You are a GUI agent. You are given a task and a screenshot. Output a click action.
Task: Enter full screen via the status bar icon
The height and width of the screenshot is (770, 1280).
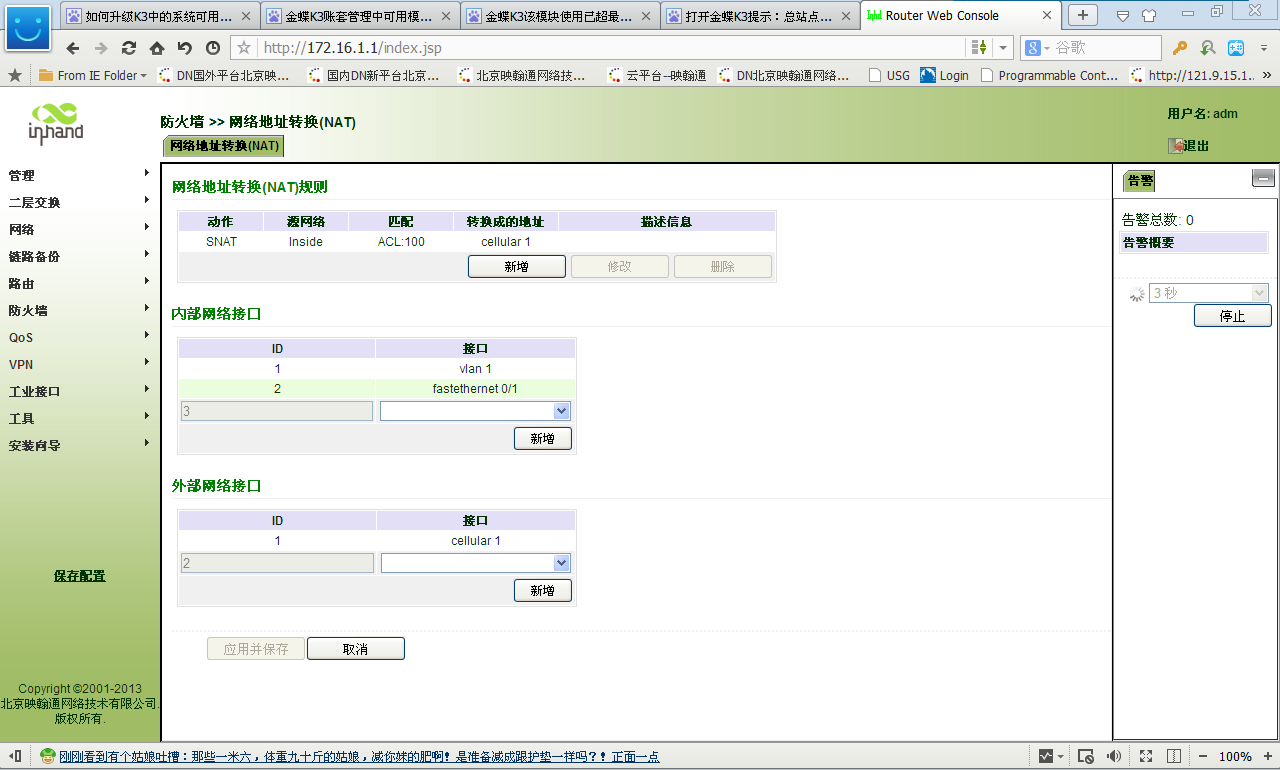[x=1146, y=756]
